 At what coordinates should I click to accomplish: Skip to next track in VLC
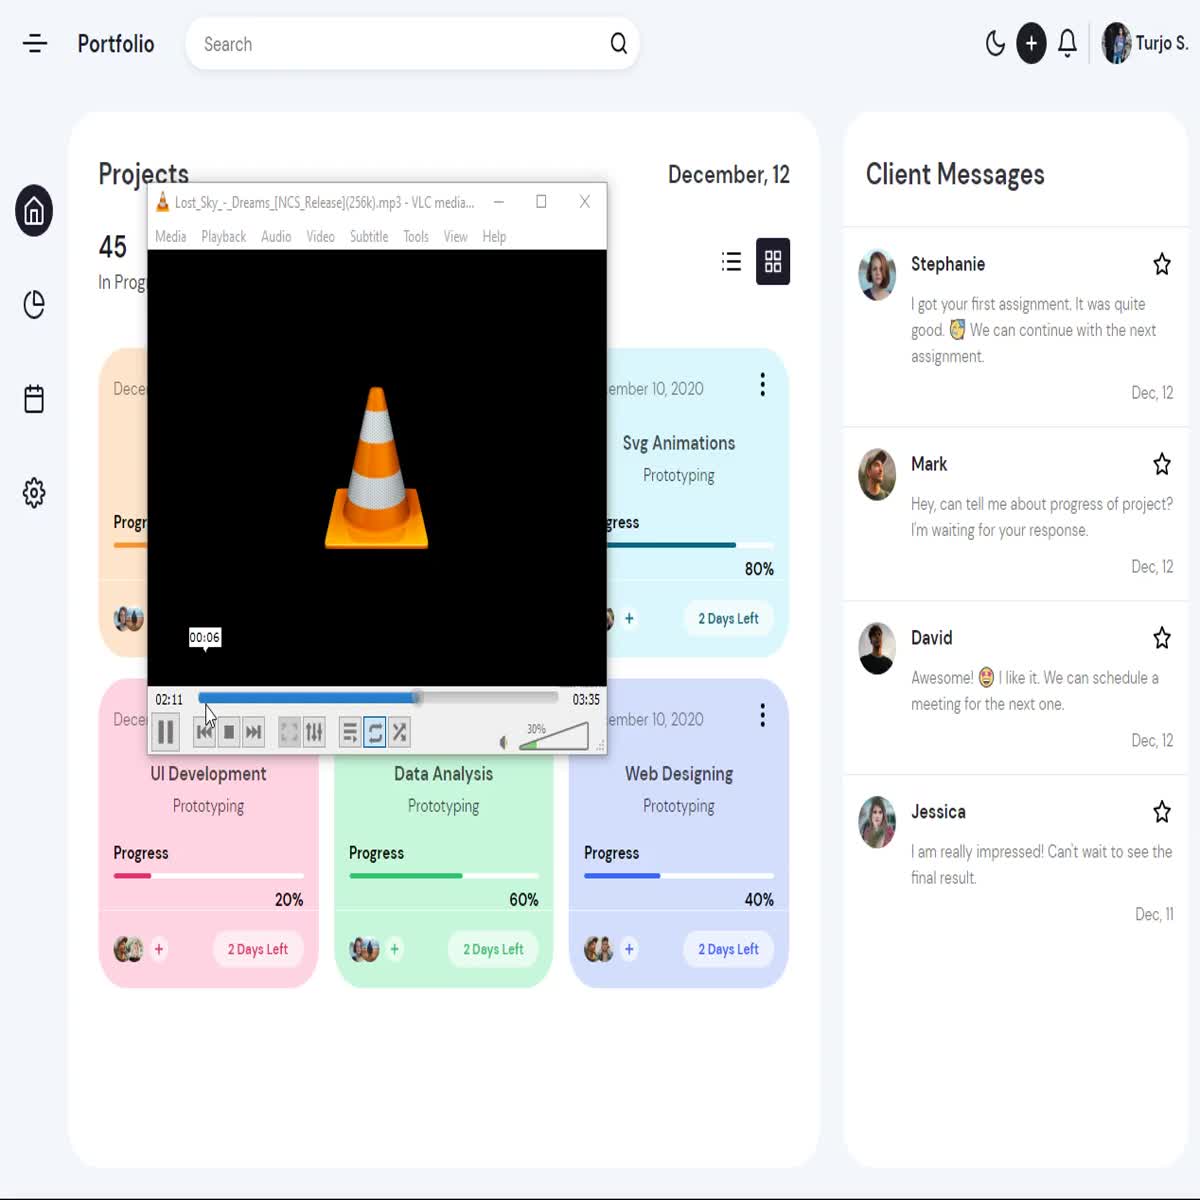point(252,732)
